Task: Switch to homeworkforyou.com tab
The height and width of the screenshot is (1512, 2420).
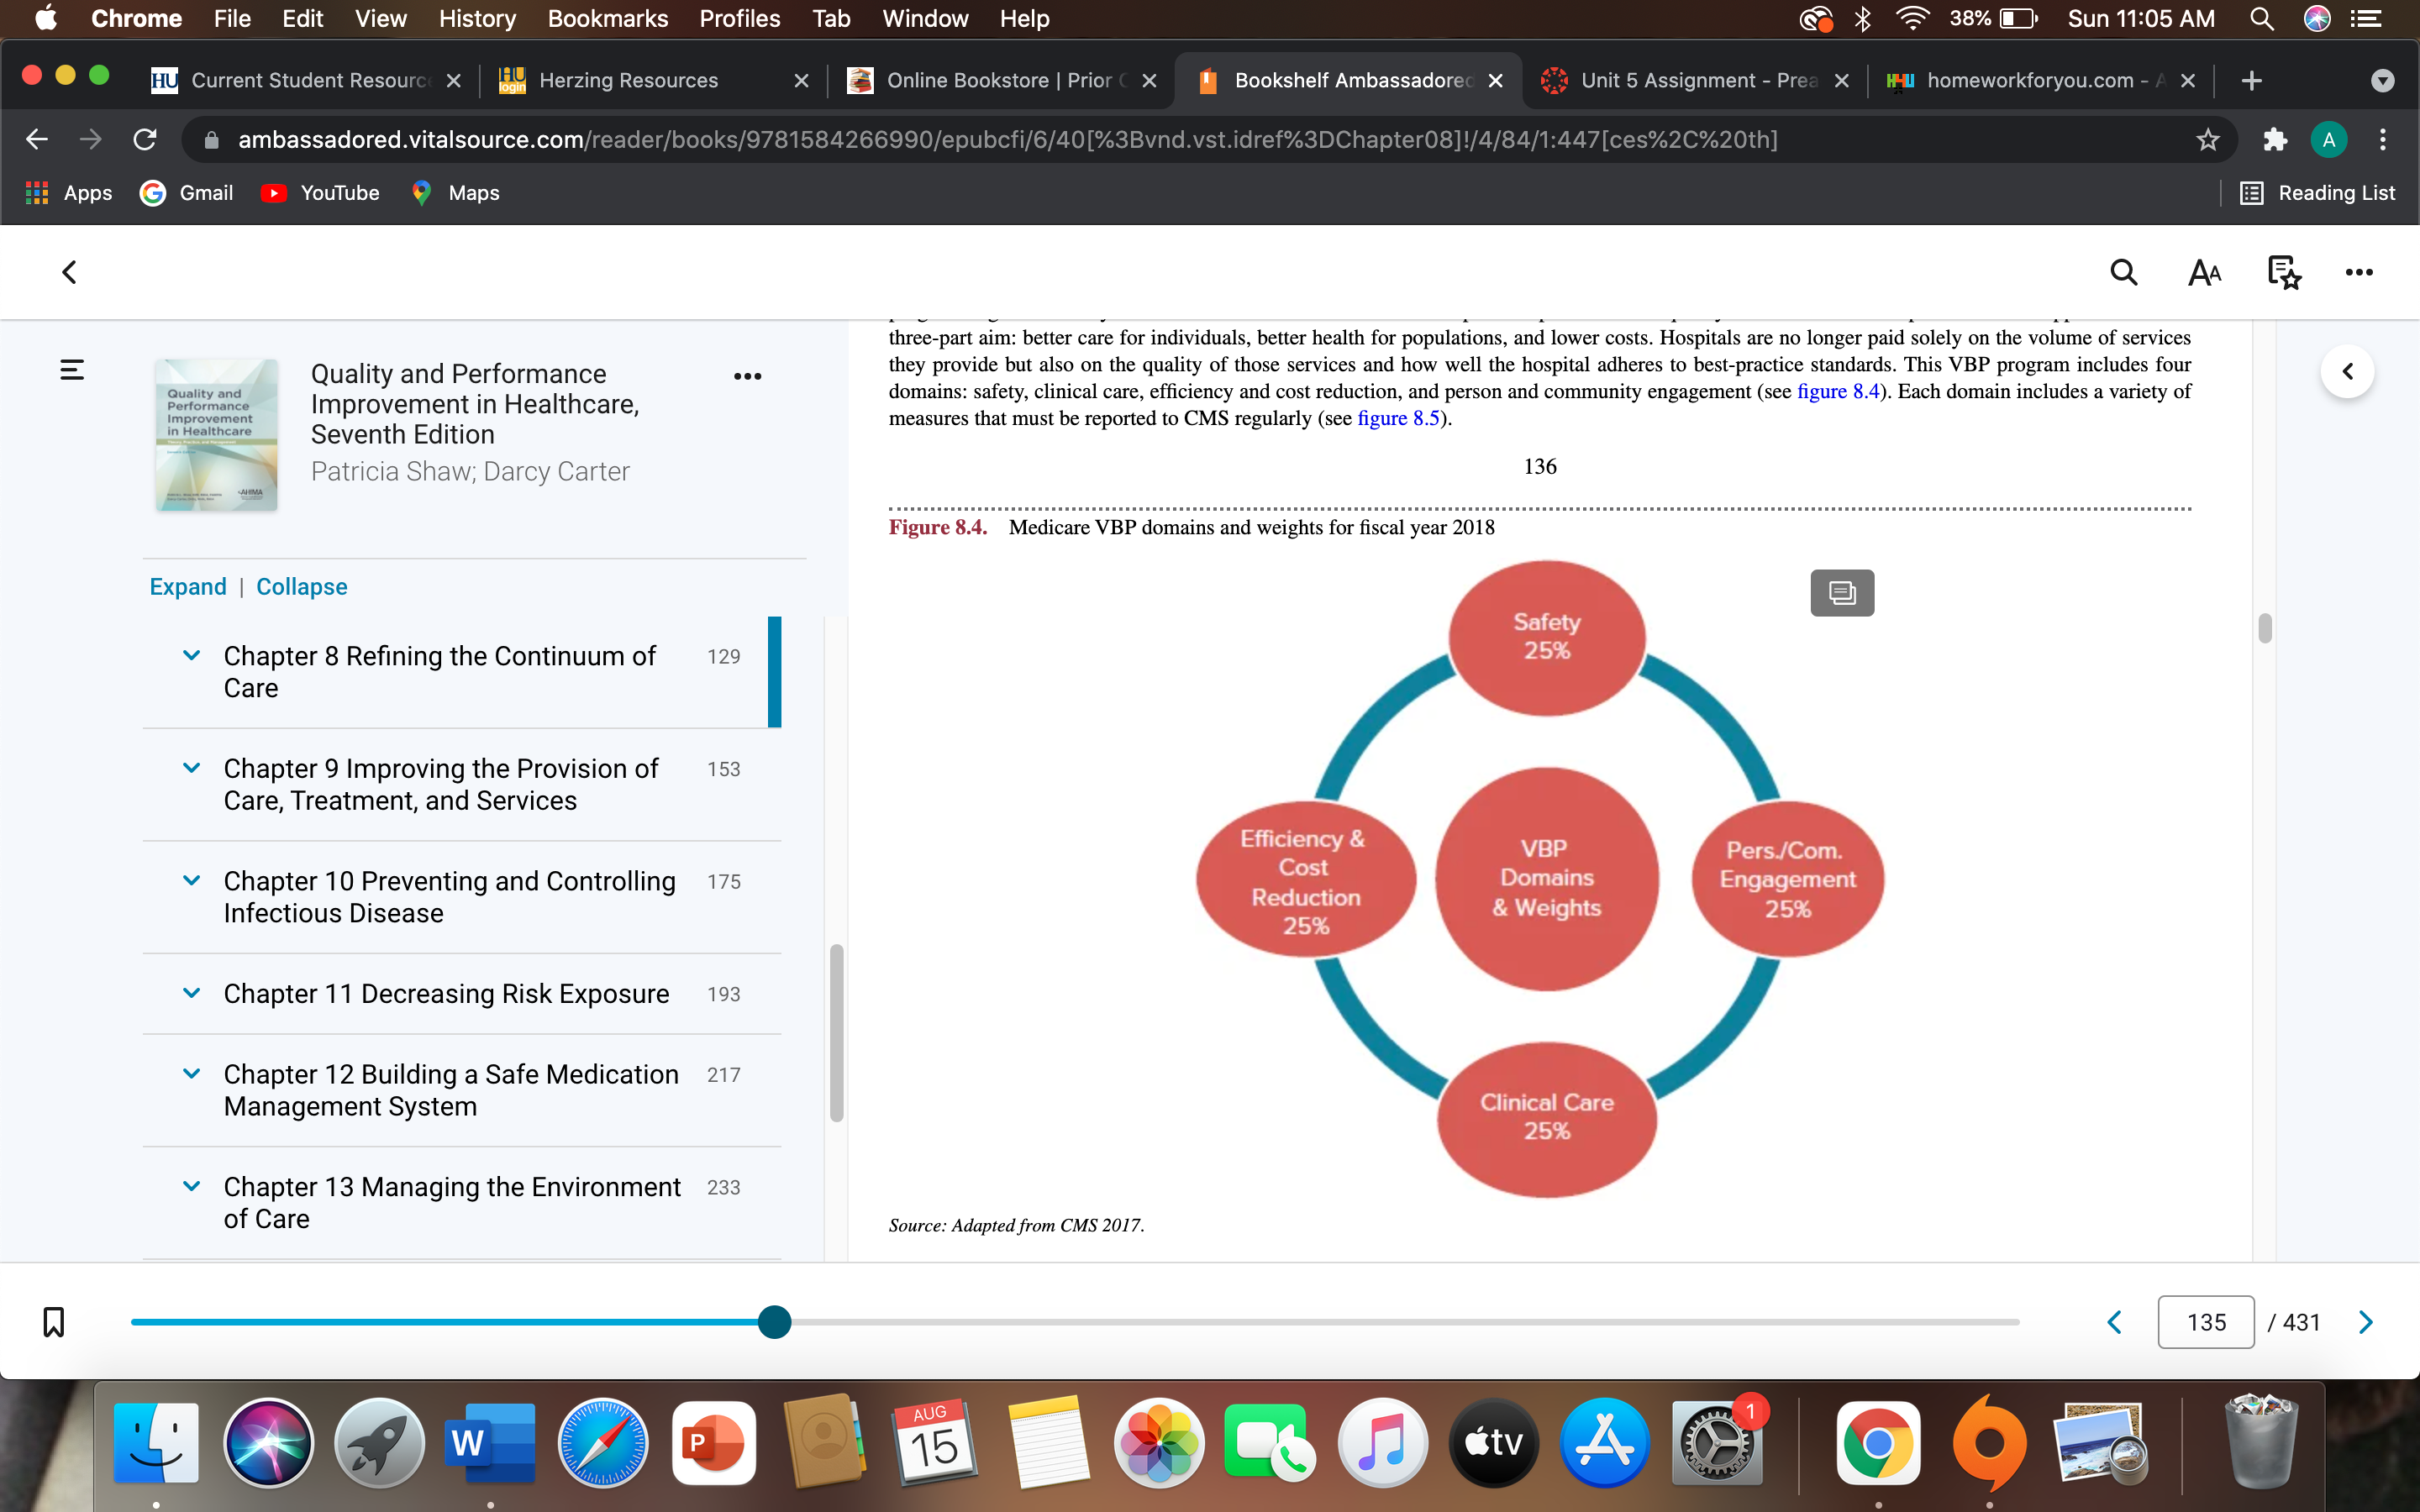Action: (2040, 80)
